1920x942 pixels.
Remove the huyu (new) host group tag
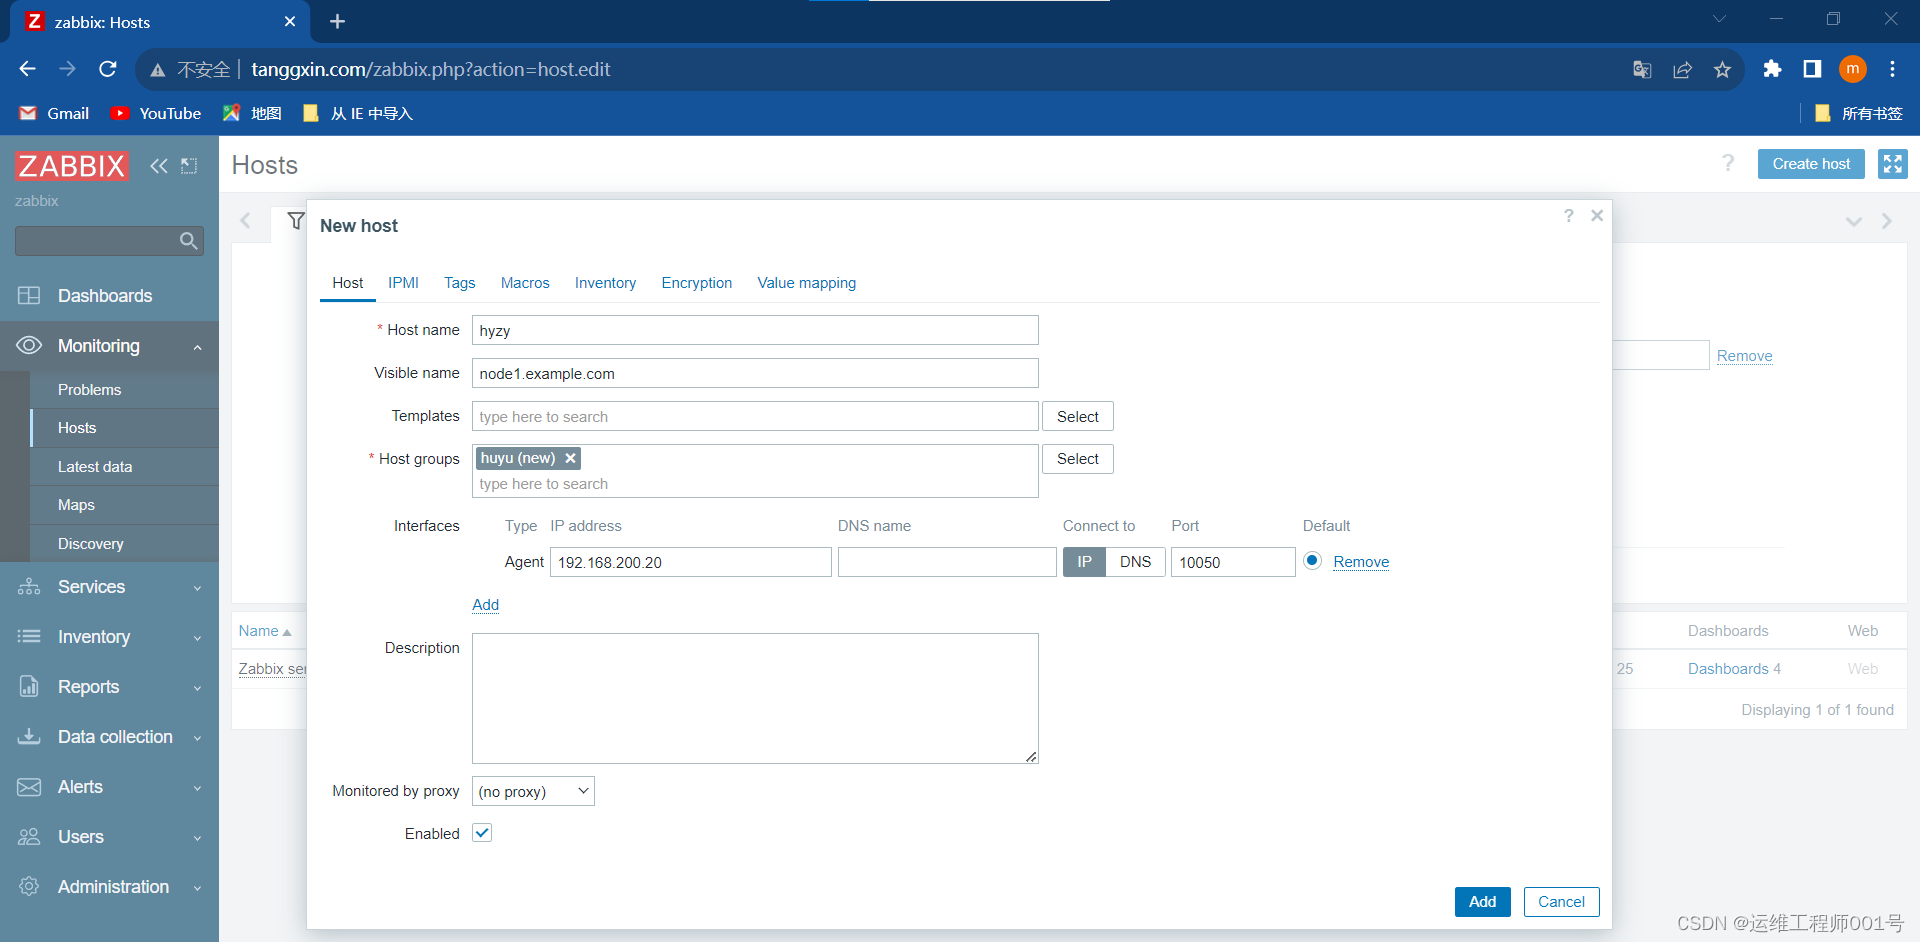coord(570,458)
